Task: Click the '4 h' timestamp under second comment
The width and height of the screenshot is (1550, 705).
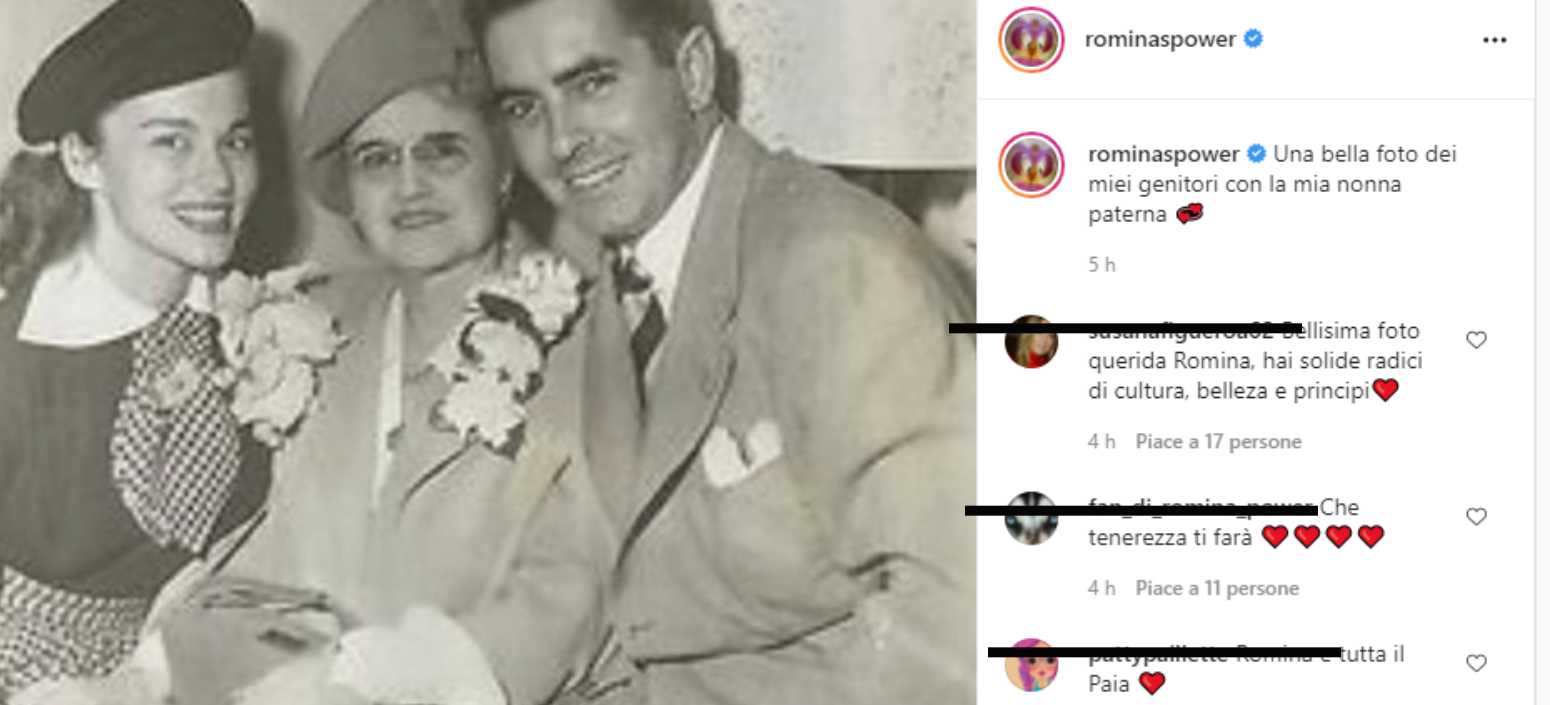Action: [x=1101, y=589]
